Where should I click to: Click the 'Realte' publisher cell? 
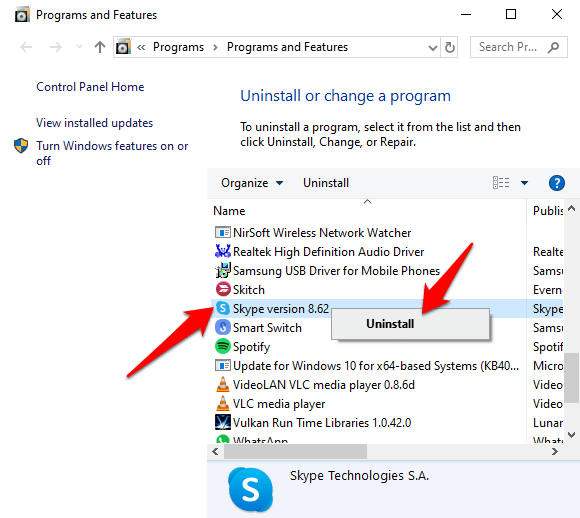(548, 252)
